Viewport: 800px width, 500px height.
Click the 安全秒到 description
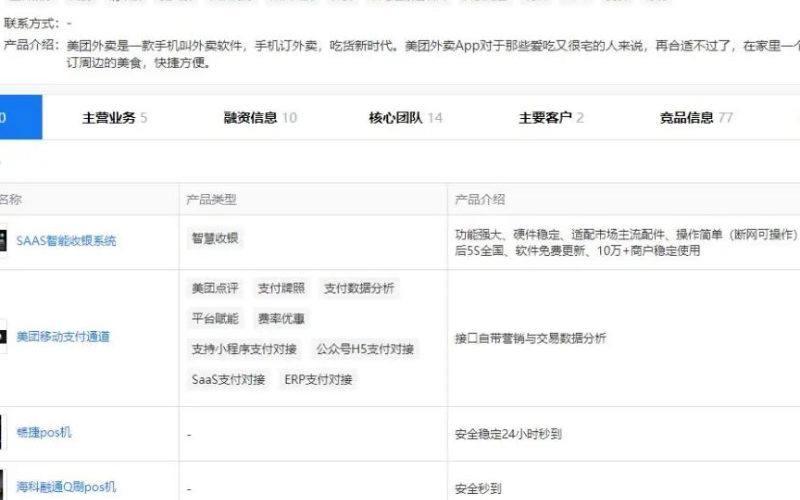pyautogui.click(x=478, y=489)
